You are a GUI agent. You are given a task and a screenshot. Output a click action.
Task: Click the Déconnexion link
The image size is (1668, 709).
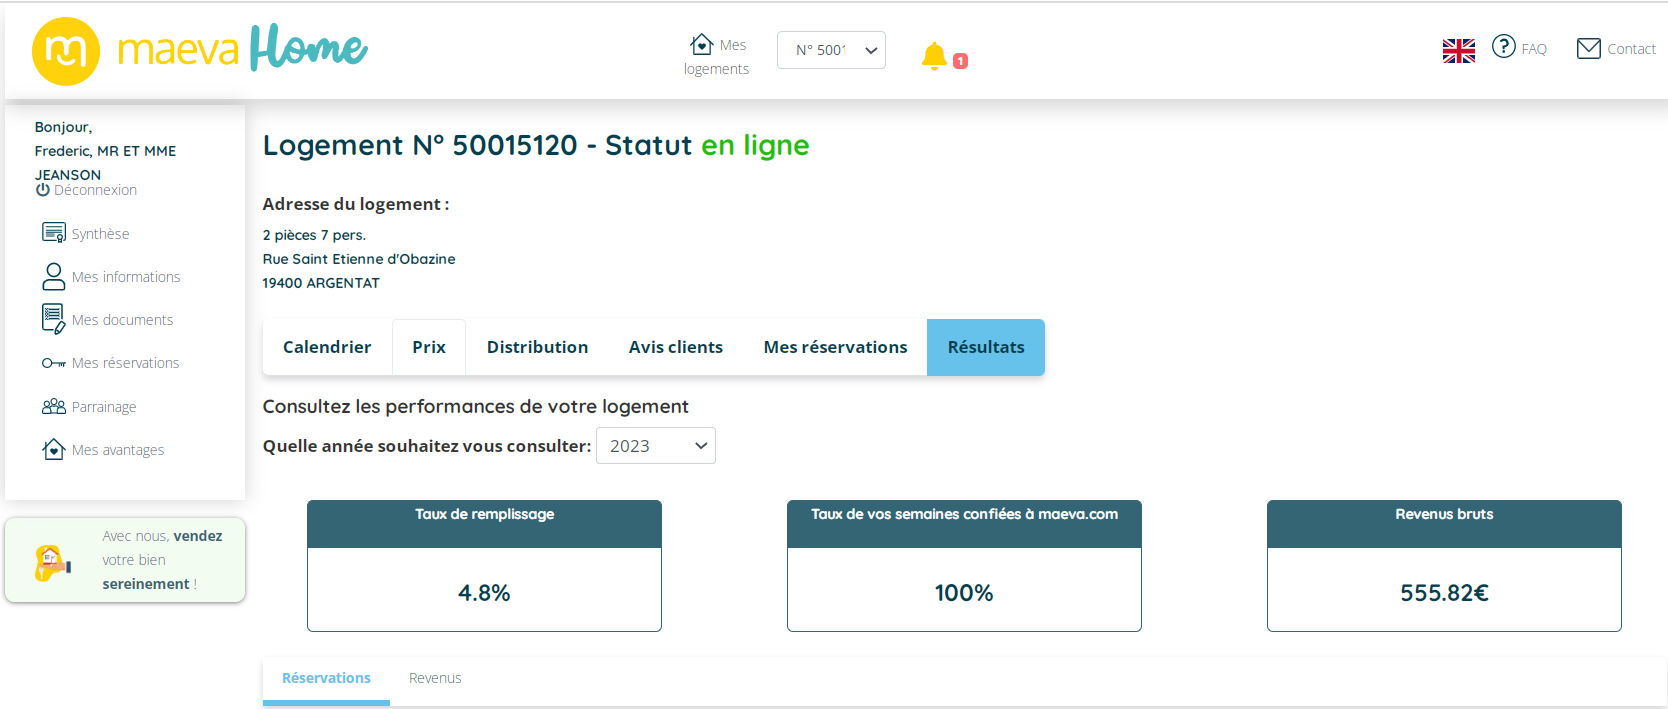click(94, 190)
